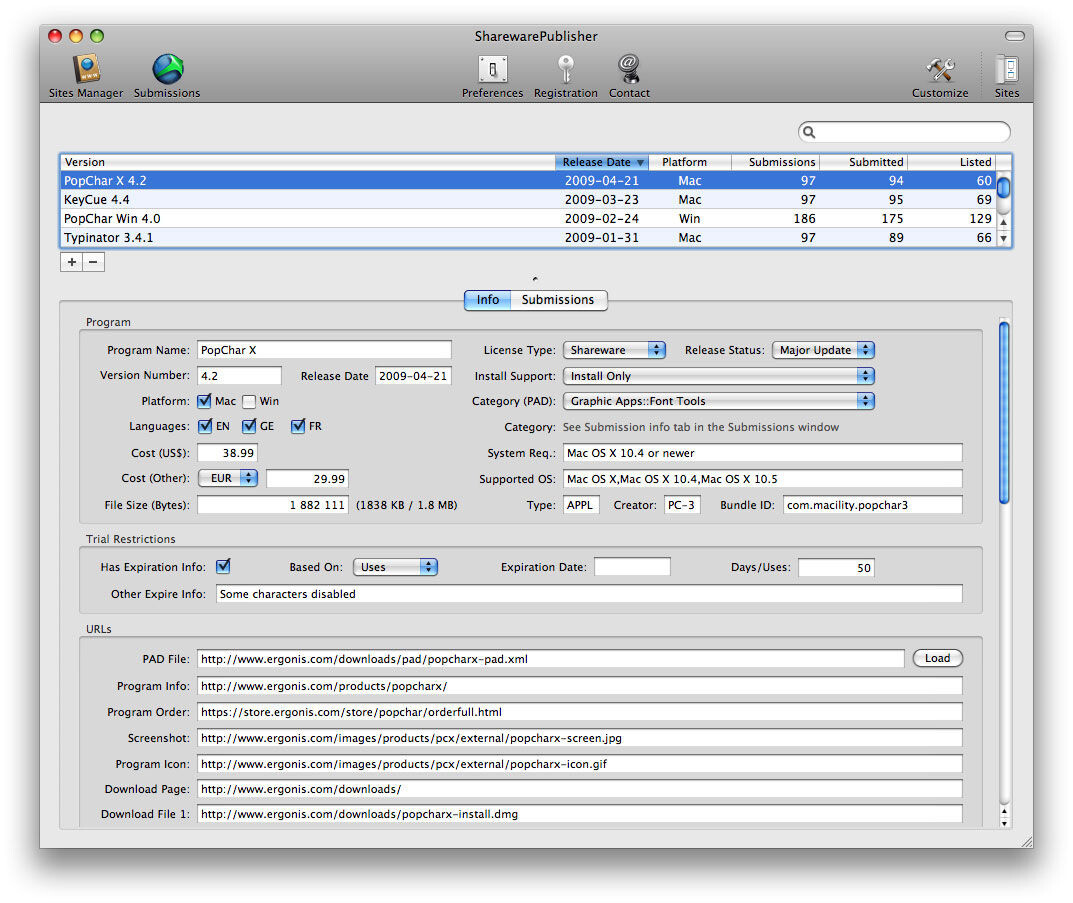This screenshot has height=903, width=1073.
Task: Click the version list scroll up arrow
Action: tap(1003, 222)
